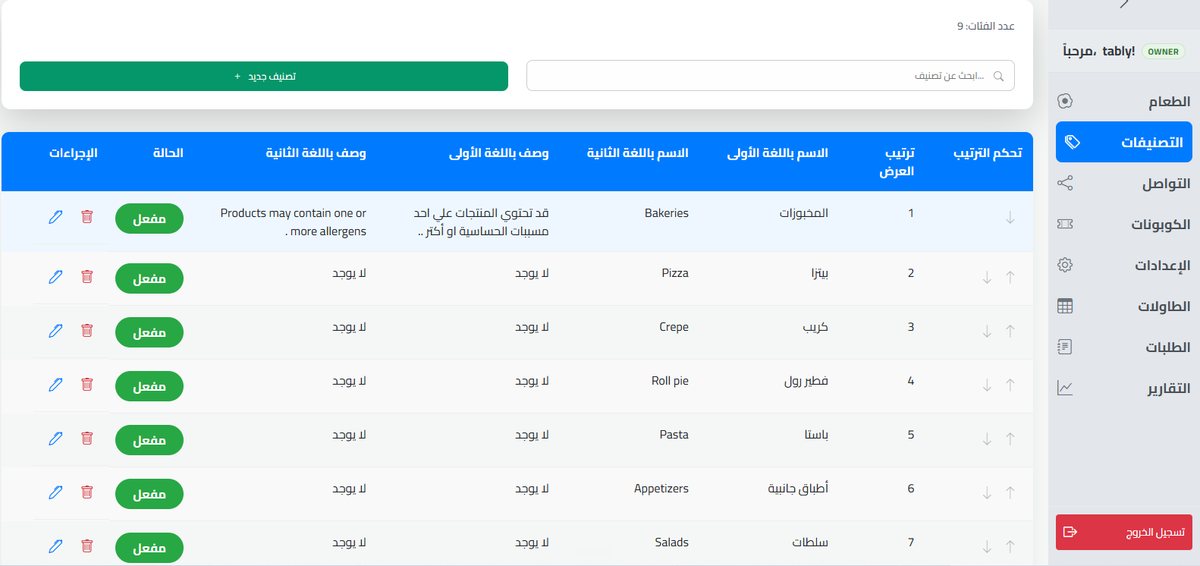The width and height of the screenshot is (1200, 566).
Task: Click the search magnifier icon
Action: 998,76
